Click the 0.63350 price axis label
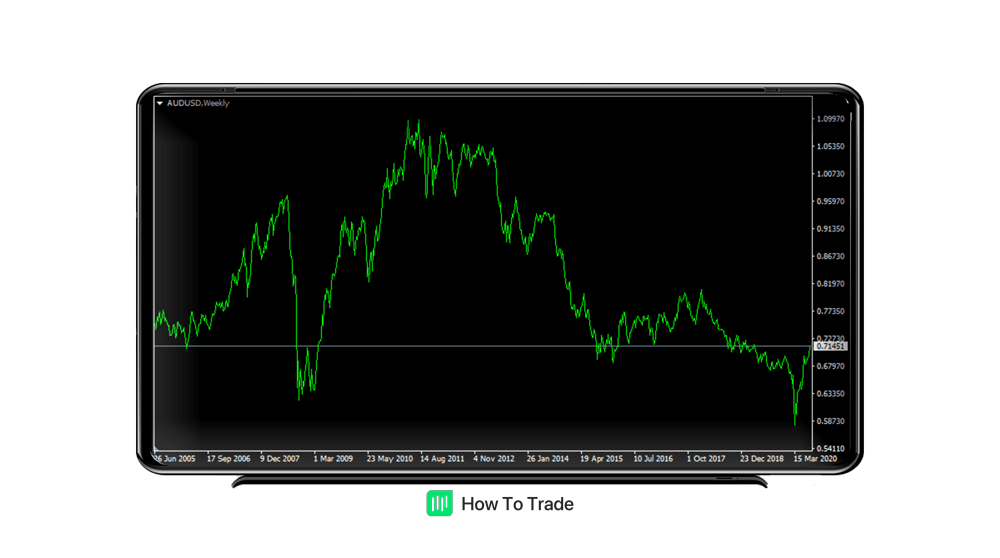Viewport: 1000px width, 558px height. [831, 394]
